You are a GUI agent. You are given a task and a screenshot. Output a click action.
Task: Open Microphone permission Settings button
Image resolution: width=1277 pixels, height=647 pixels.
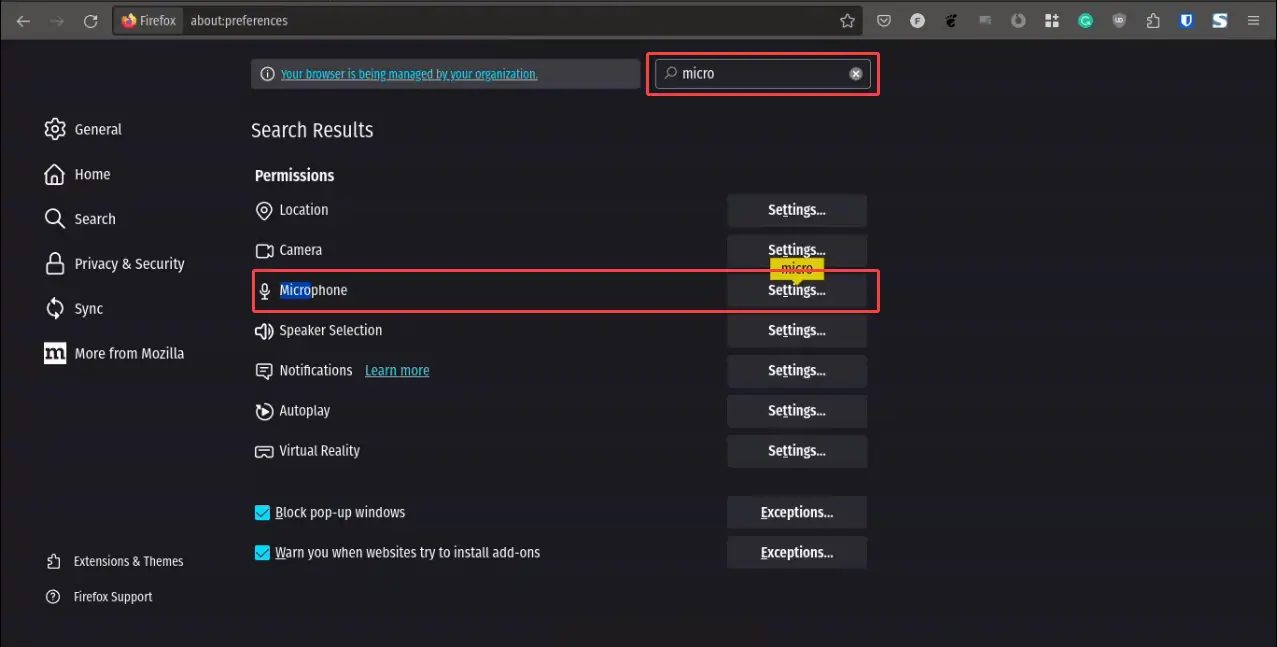[796, 291]
